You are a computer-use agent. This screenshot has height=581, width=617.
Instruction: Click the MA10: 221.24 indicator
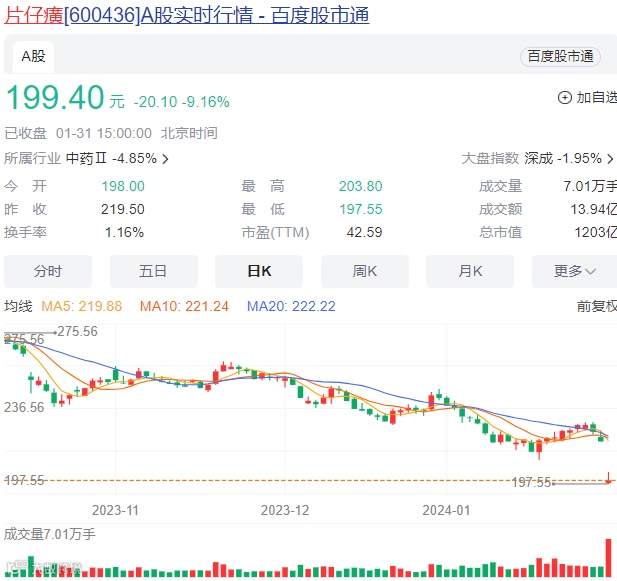[184, 306]
